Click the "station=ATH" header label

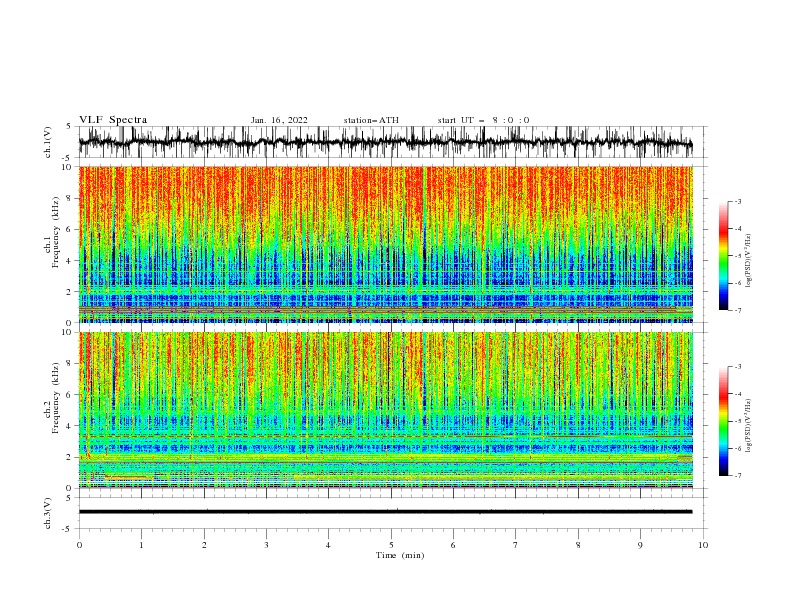371,120
